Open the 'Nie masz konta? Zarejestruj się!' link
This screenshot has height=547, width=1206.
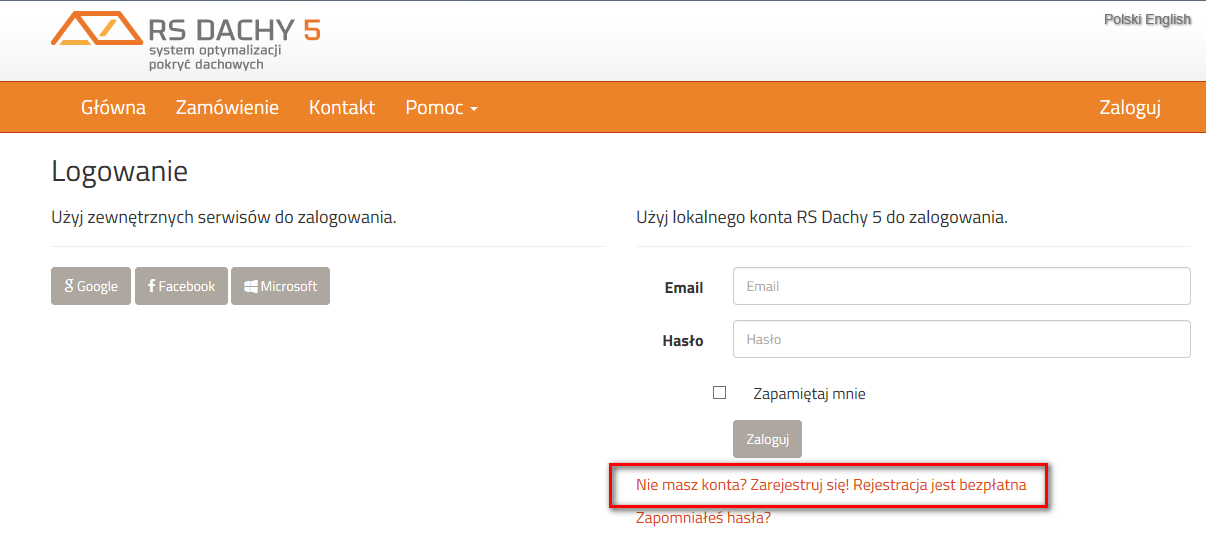coord(830,485)
